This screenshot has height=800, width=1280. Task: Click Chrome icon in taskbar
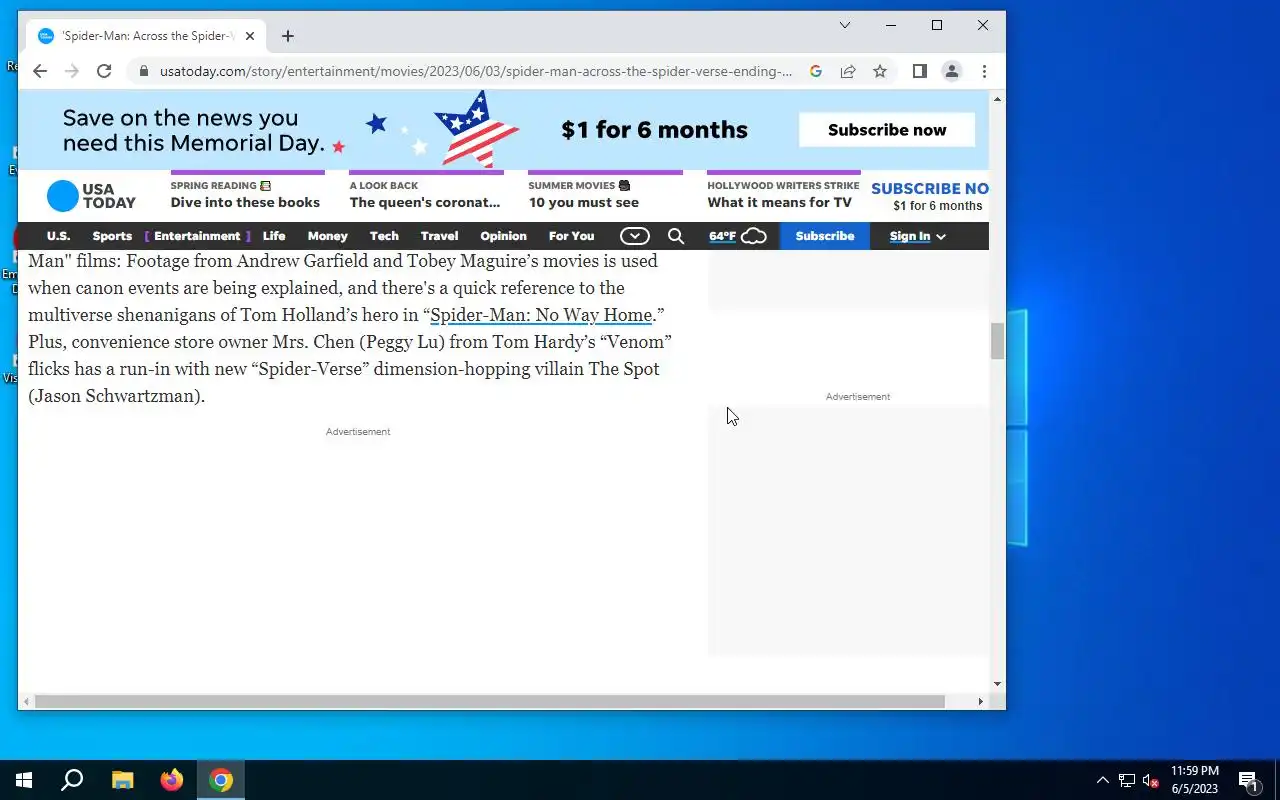[221, 780]
